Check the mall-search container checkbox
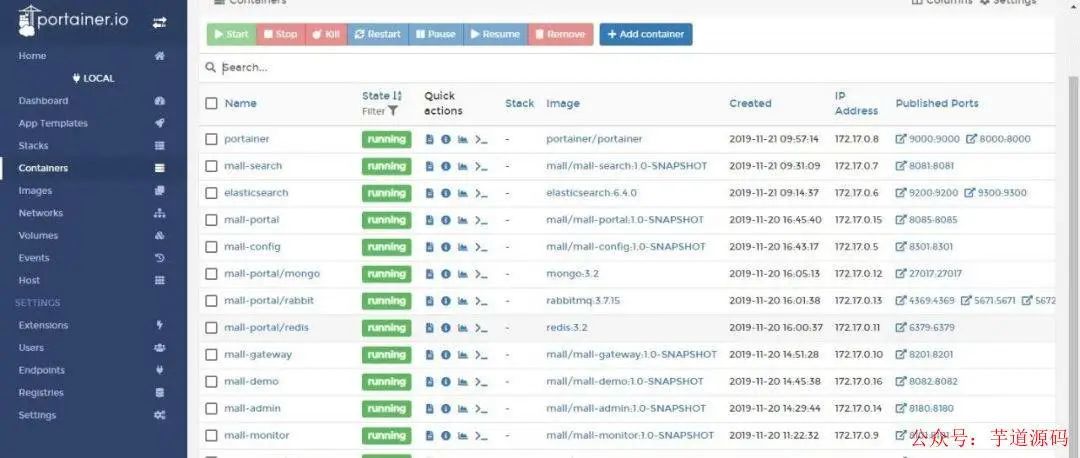This screenshot has height=458, width=1080. point(211,166)
